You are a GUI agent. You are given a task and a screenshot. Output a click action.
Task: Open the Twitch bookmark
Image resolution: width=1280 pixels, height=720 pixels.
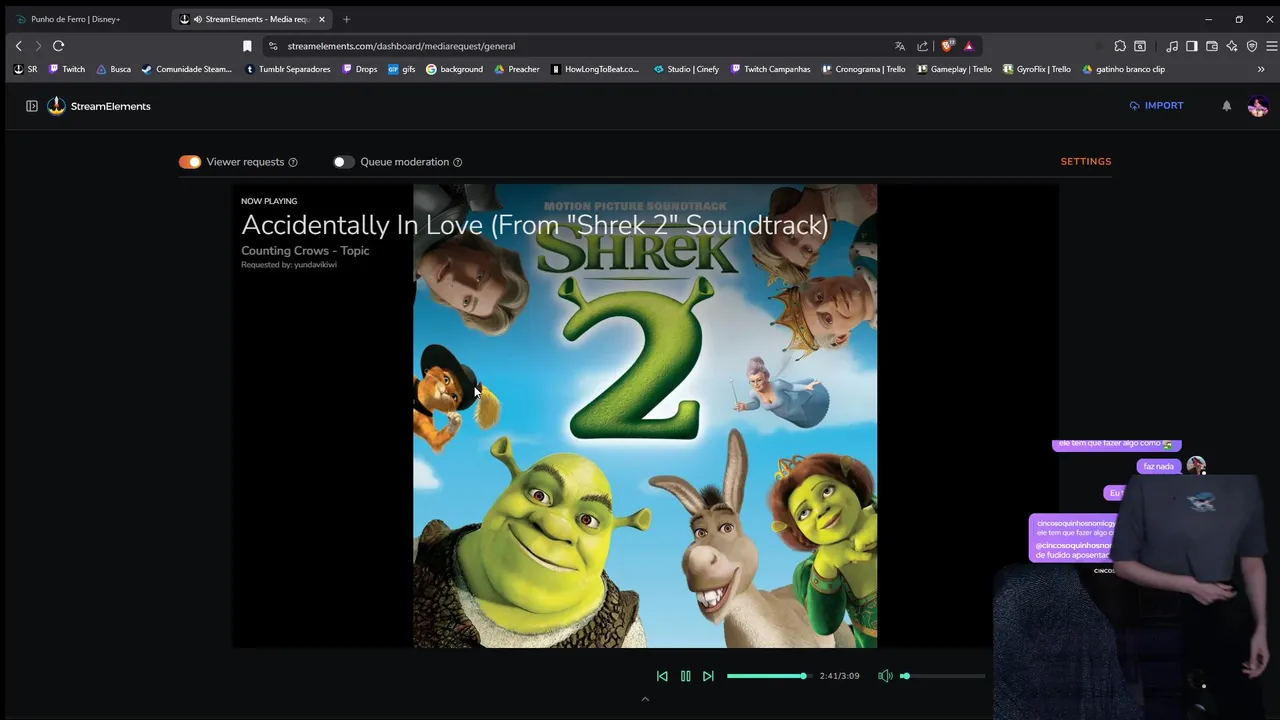[x=67, y=69]
